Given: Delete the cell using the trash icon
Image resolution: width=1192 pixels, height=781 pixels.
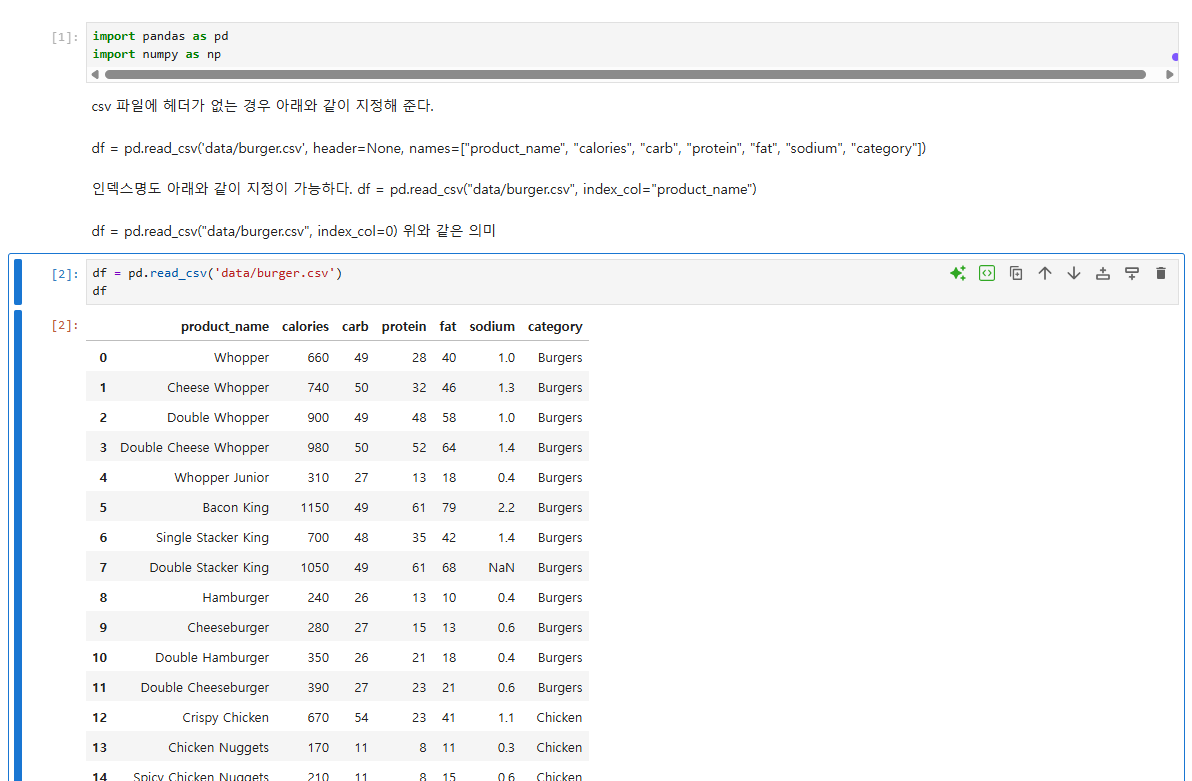Looking at the screenshot, I should pos(1161,273).
